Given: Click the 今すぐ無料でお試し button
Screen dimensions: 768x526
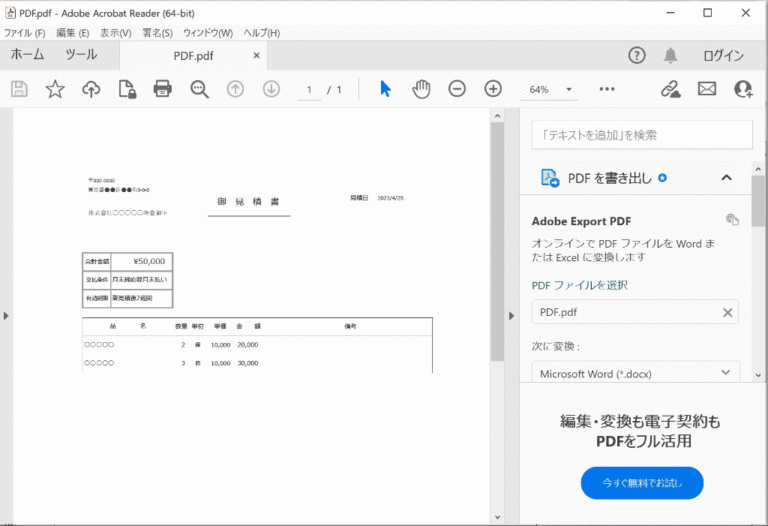Looking at the screenshot, I should pyautogui.click(x=642, y=483).
